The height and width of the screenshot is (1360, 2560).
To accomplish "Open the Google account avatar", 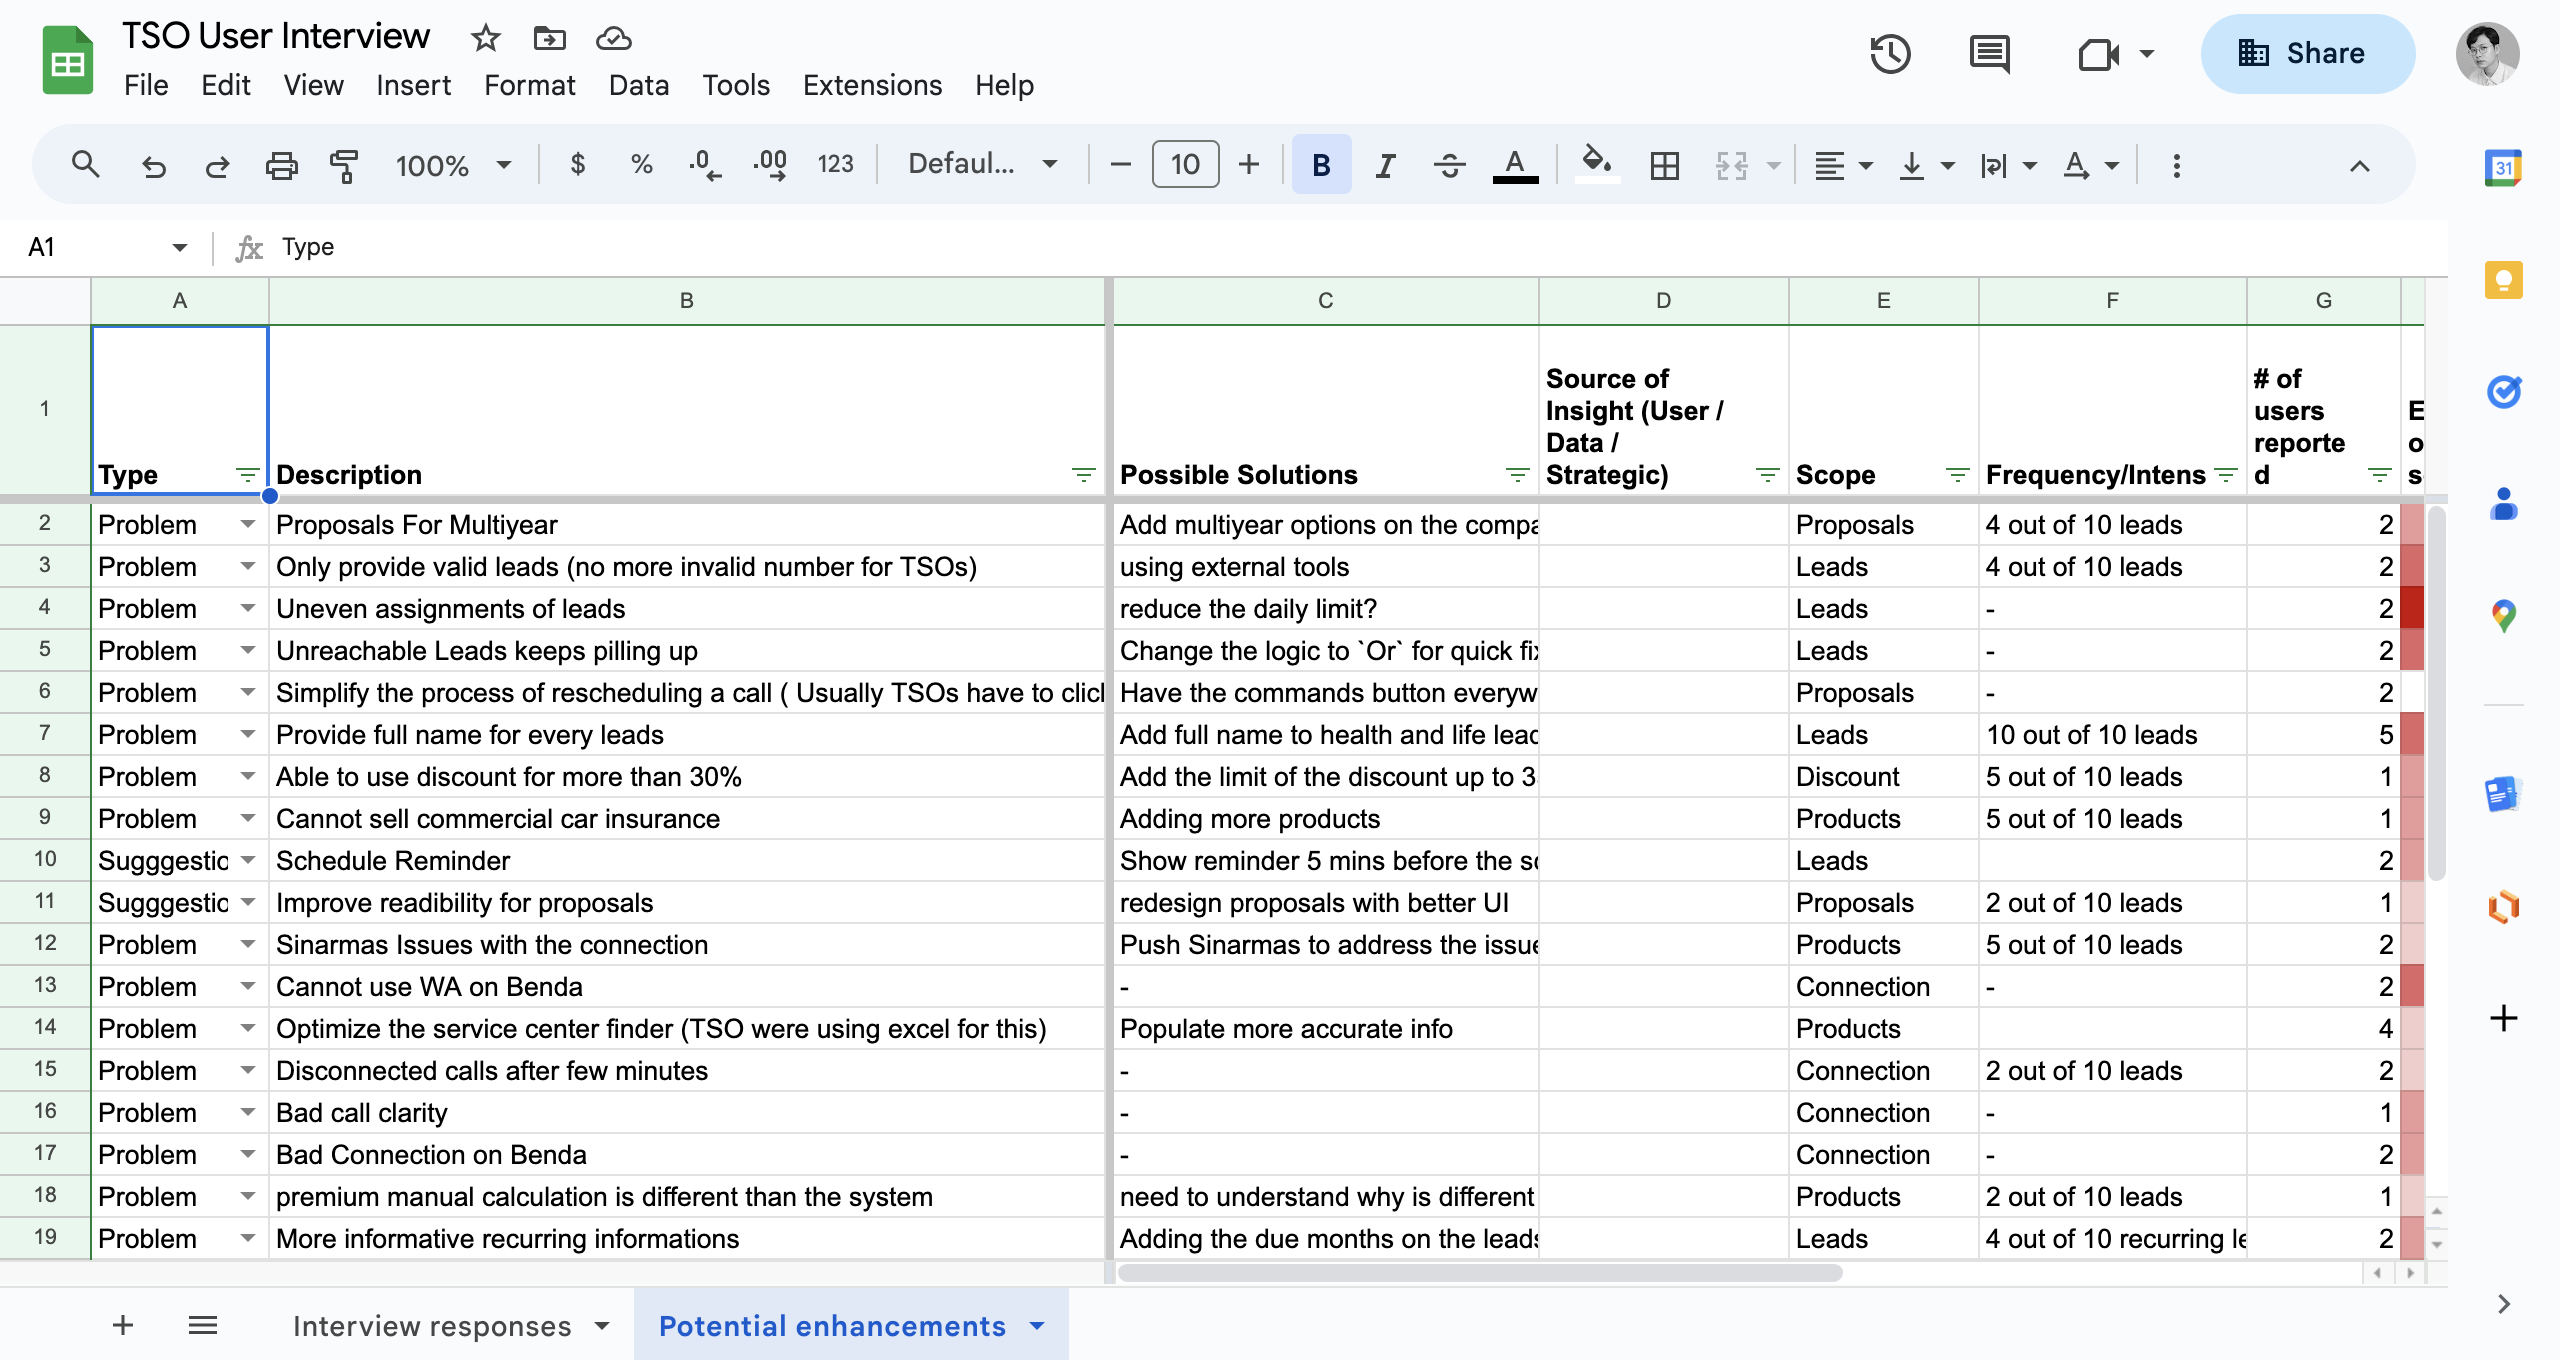I will [2488, 54].
